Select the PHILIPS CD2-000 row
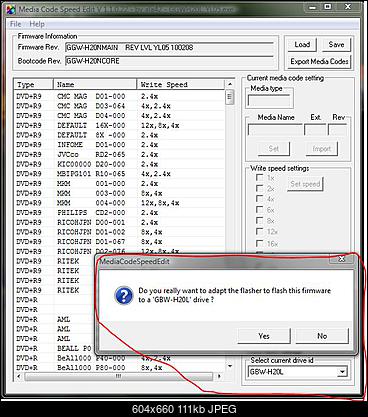368x417 pixels. click(x=119, y=212)
